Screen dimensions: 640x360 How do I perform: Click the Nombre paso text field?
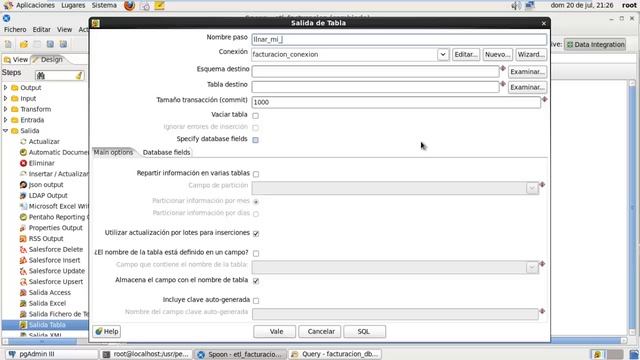point(399,39)
